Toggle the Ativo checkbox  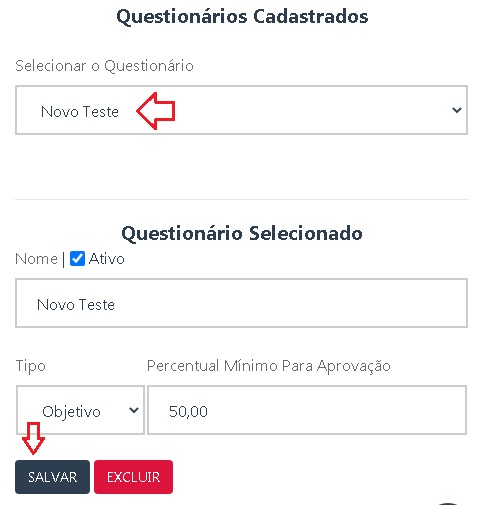tap(77, 259)
